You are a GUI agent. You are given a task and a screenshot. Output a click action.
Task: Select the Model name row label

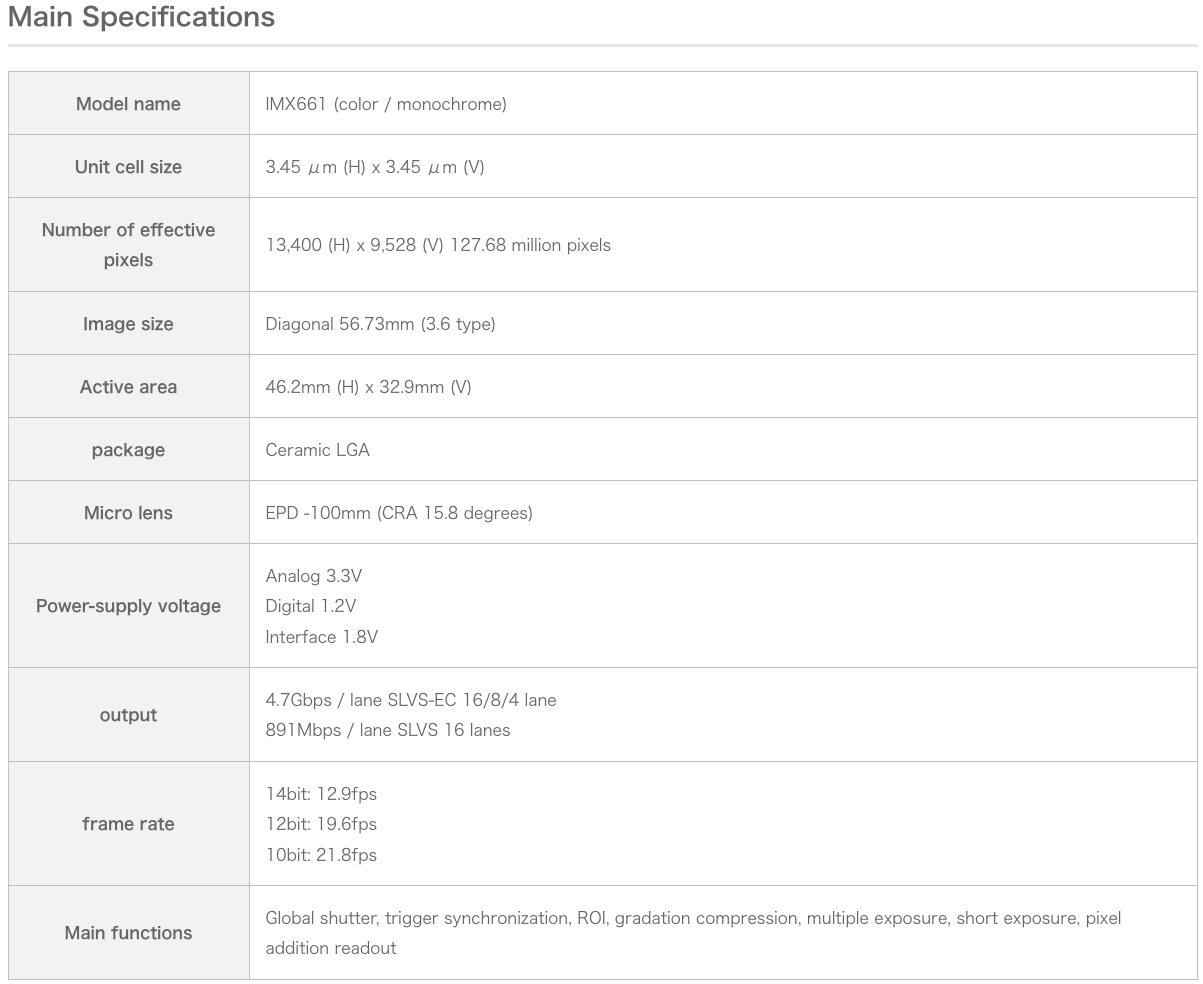click(128, 104)
